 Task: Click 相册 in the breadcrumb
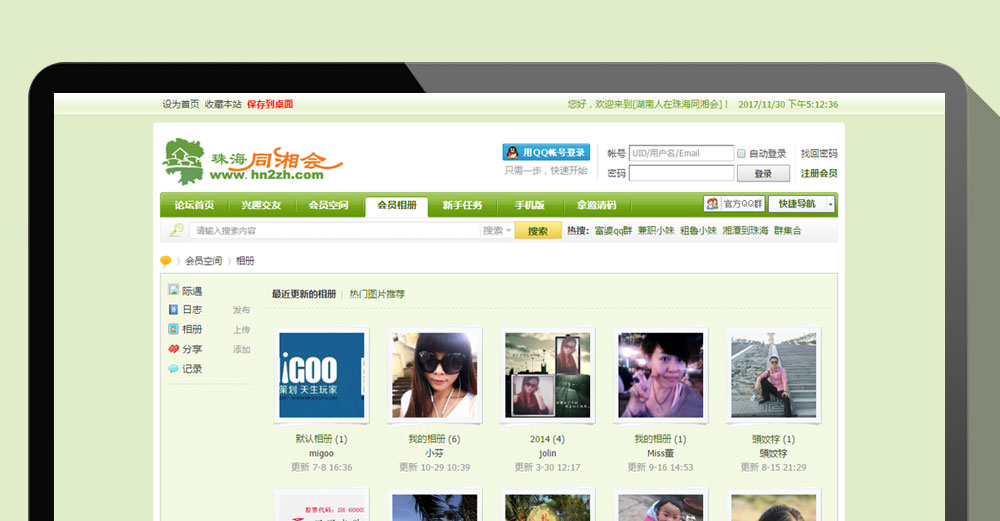(x=245, y=261)
